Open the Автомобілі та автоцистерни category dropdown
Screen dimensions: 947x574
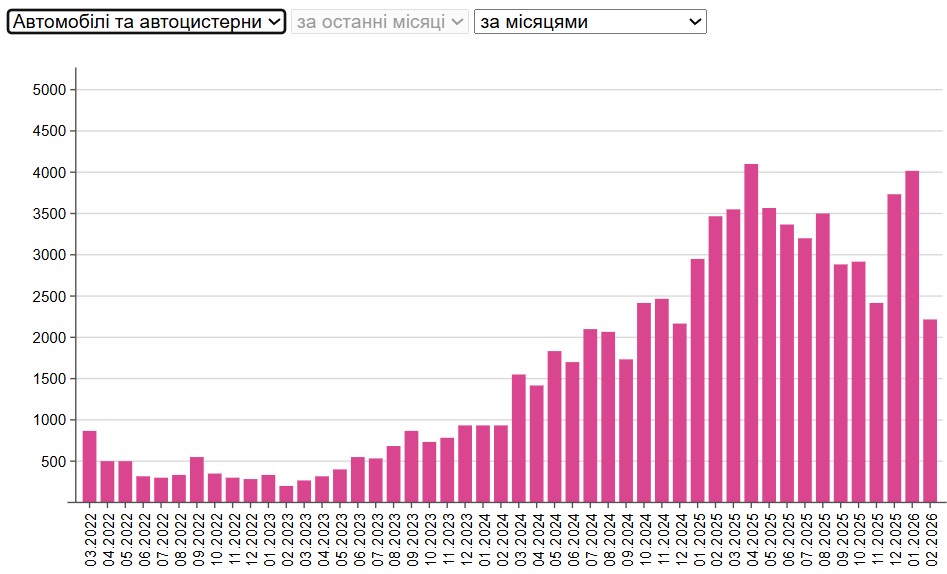pos(147,22)
